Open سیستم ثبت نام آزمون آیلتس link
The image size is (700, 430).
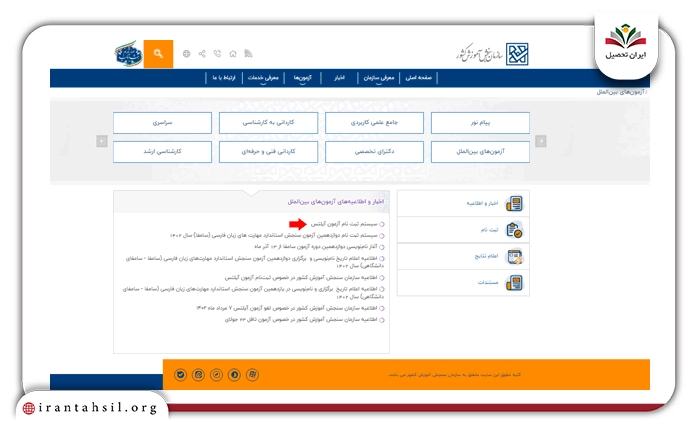tap(344, 224)
